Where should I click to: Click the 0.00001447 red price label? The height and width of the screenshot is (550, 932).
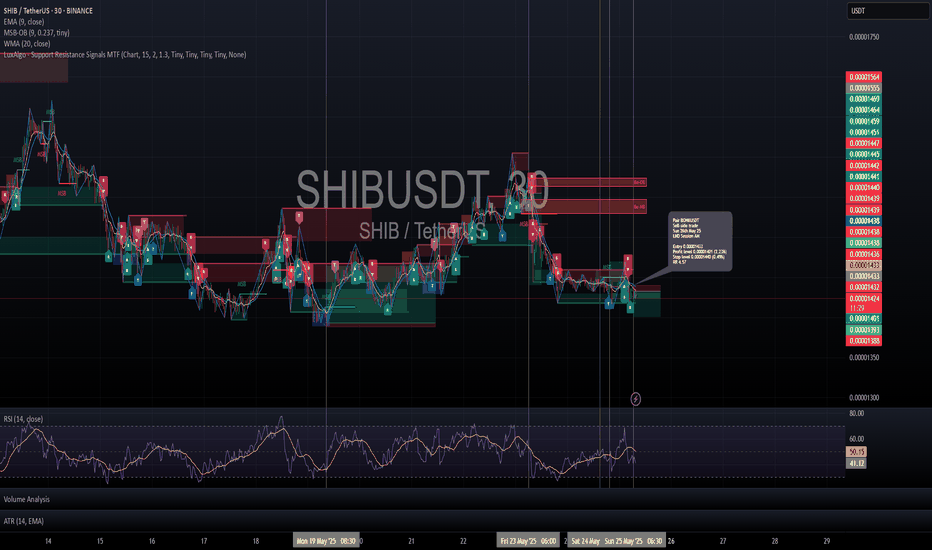864,143
